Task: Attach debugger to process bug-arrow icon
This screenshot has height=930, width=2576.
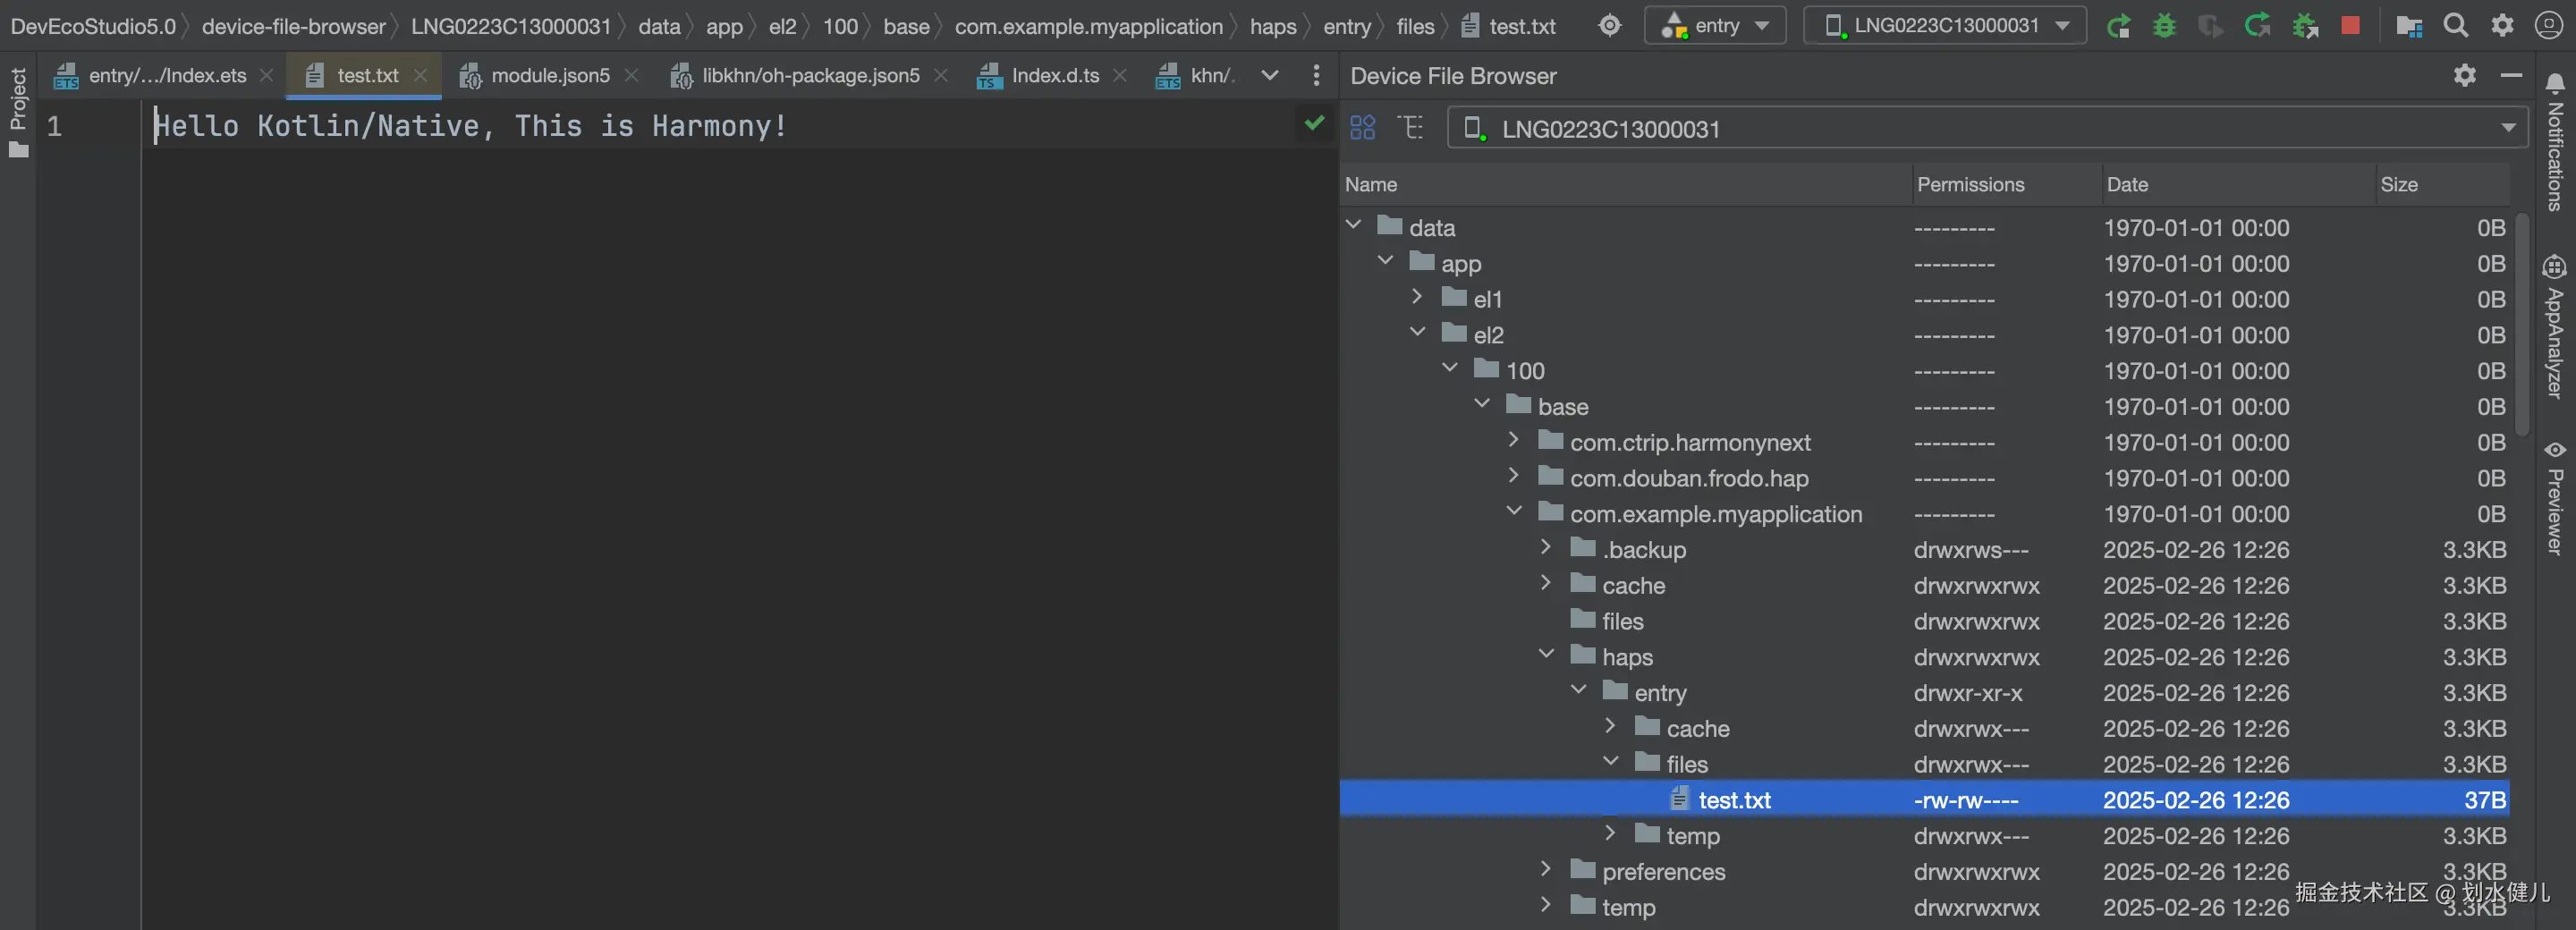Action: [2305, 26]
